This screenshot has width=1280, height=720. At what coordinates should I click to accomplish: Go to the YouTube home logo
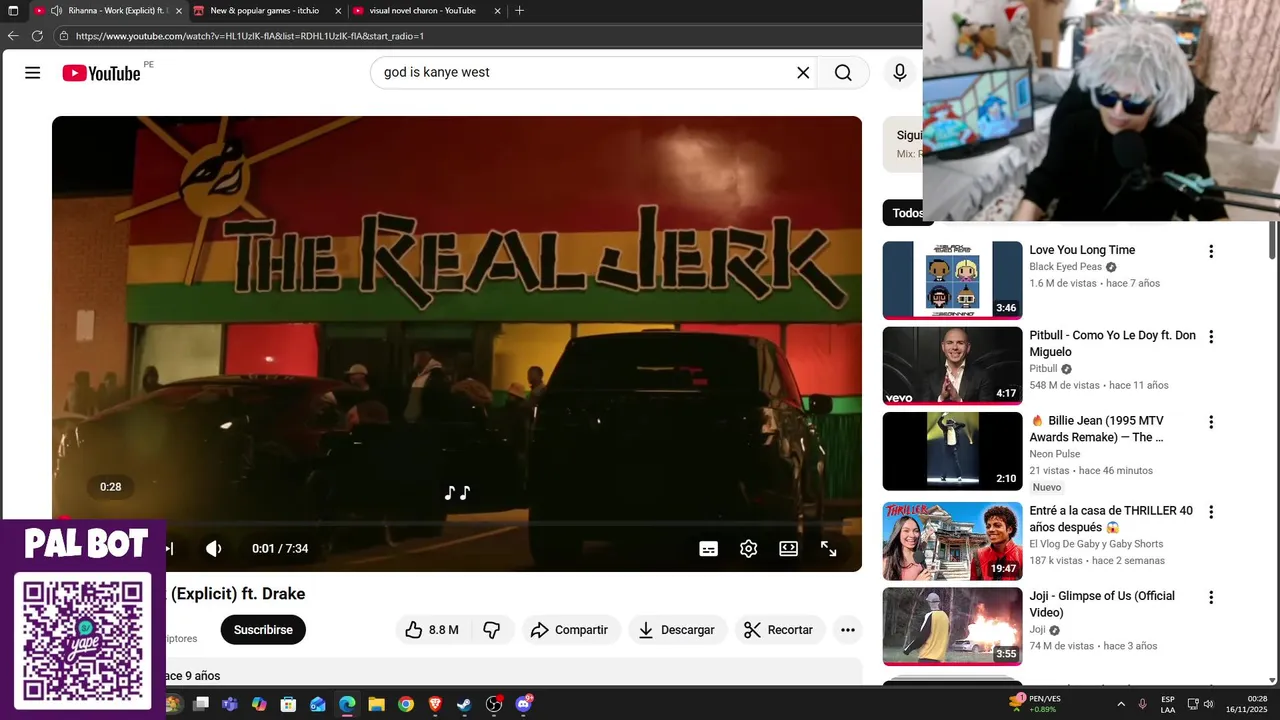[101, 73]
